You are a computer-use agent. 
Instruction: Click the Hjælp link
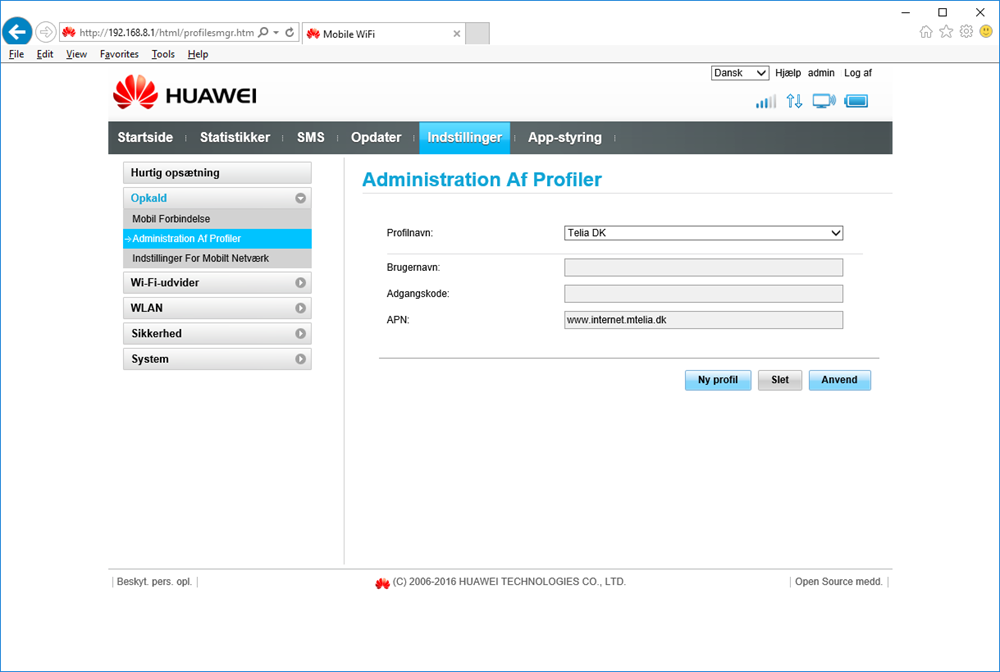pyautogui.click(x=788, y=73)
